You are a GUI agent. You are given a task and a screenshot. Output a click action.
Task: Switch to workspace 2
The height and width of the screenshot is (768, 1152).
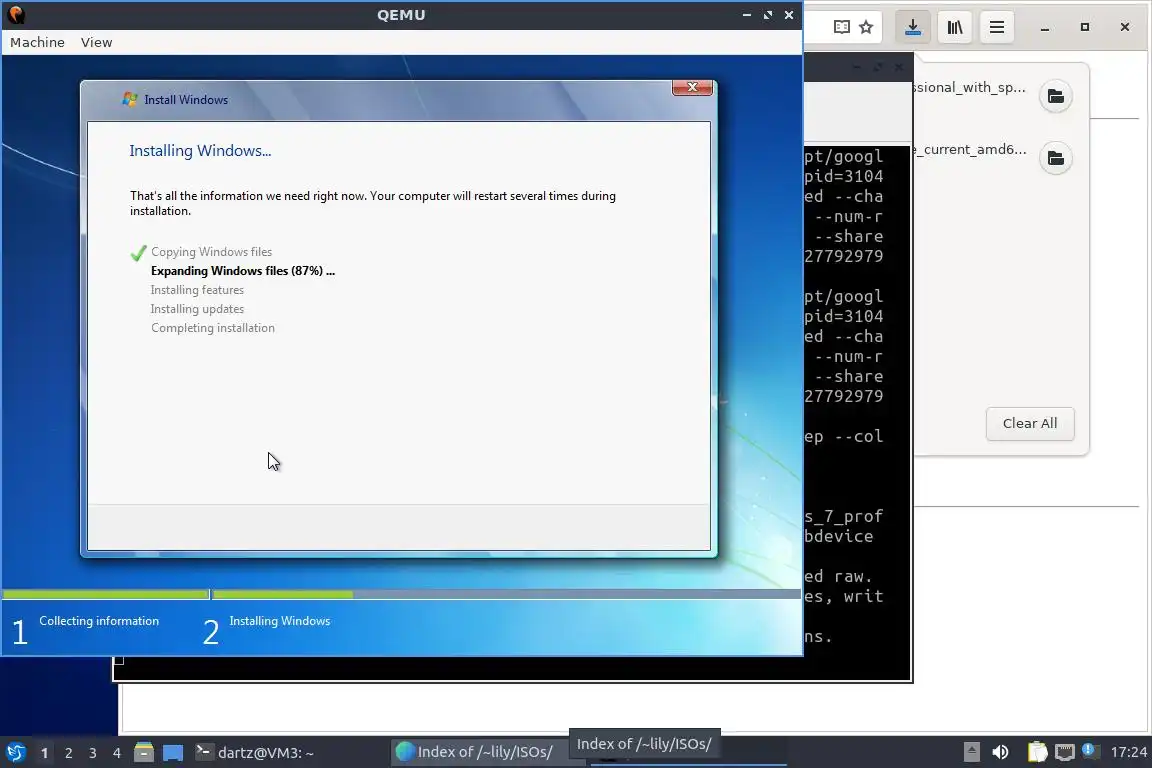coord(68,753)
